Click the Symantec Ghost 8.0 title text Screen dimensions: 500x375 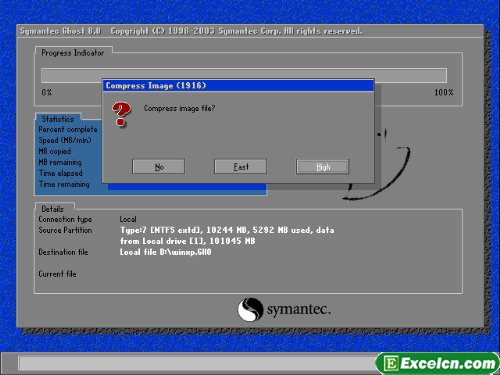[x=60, y=31]
